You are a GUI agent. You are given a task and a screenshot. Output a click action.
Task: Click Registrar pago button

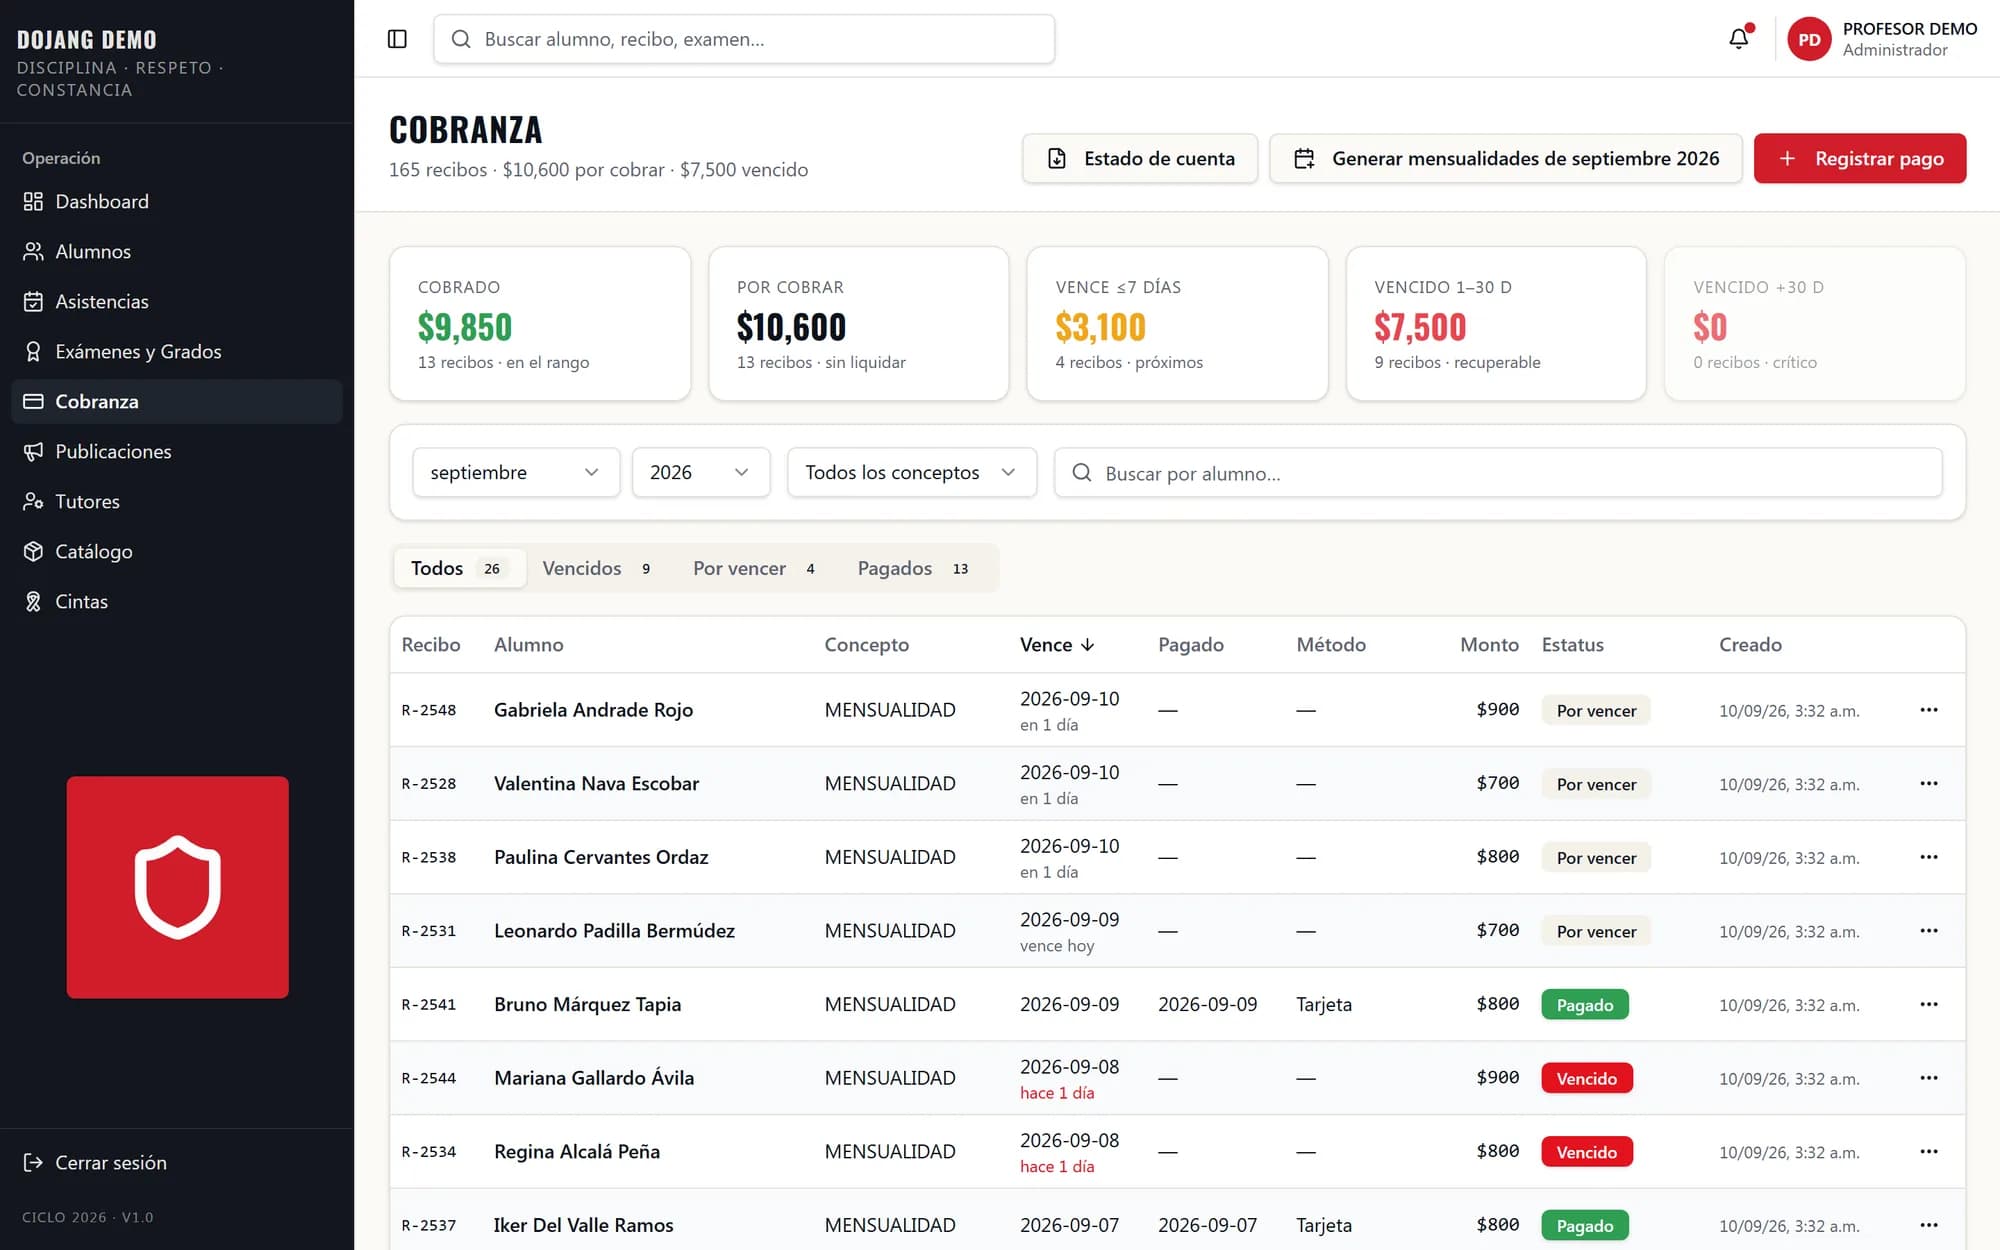pyautogui.click(x=1860, y=158)
